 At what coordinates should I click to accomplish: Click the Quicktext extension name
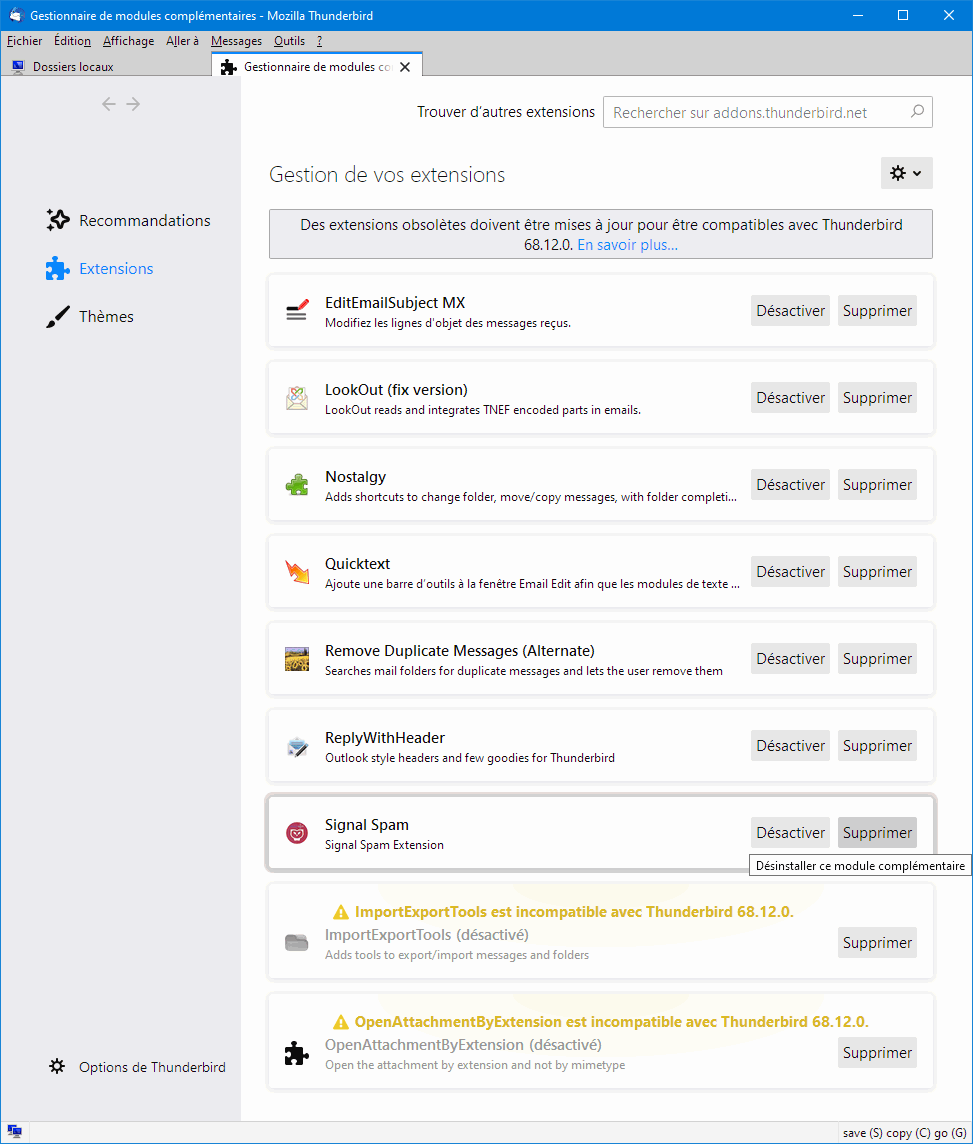click(357, 563)
